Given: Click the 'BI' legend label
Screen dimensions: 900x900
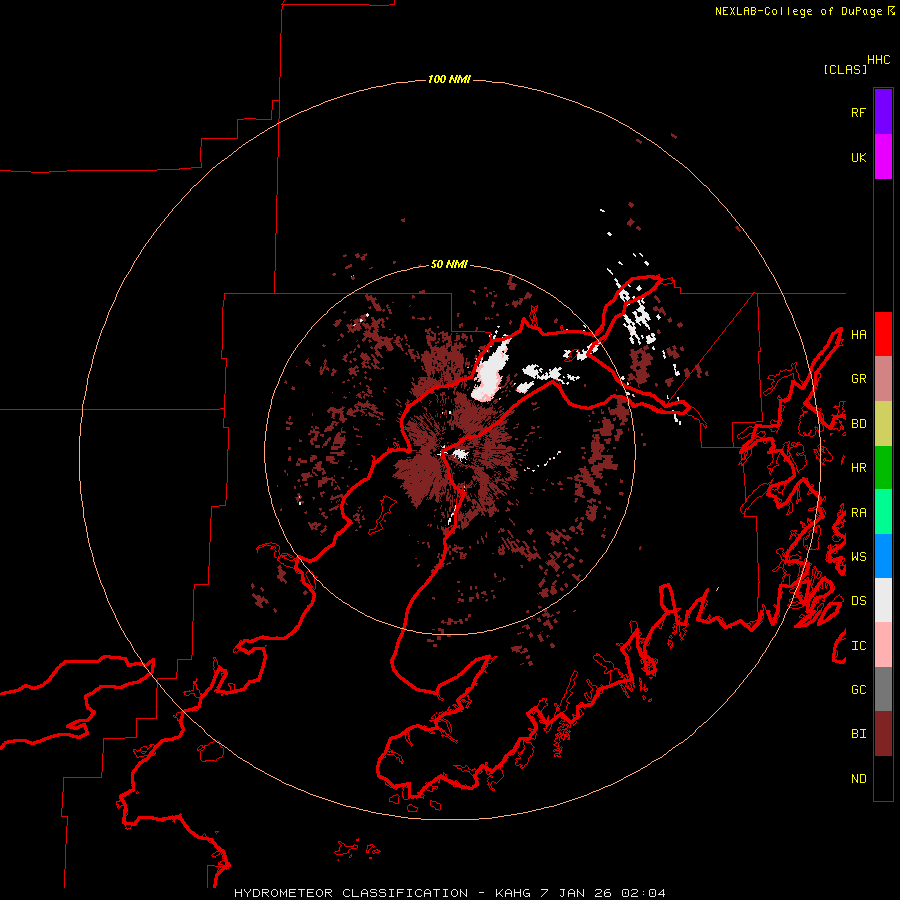Looking at the screenshot, I should click(x=858, y=734).
